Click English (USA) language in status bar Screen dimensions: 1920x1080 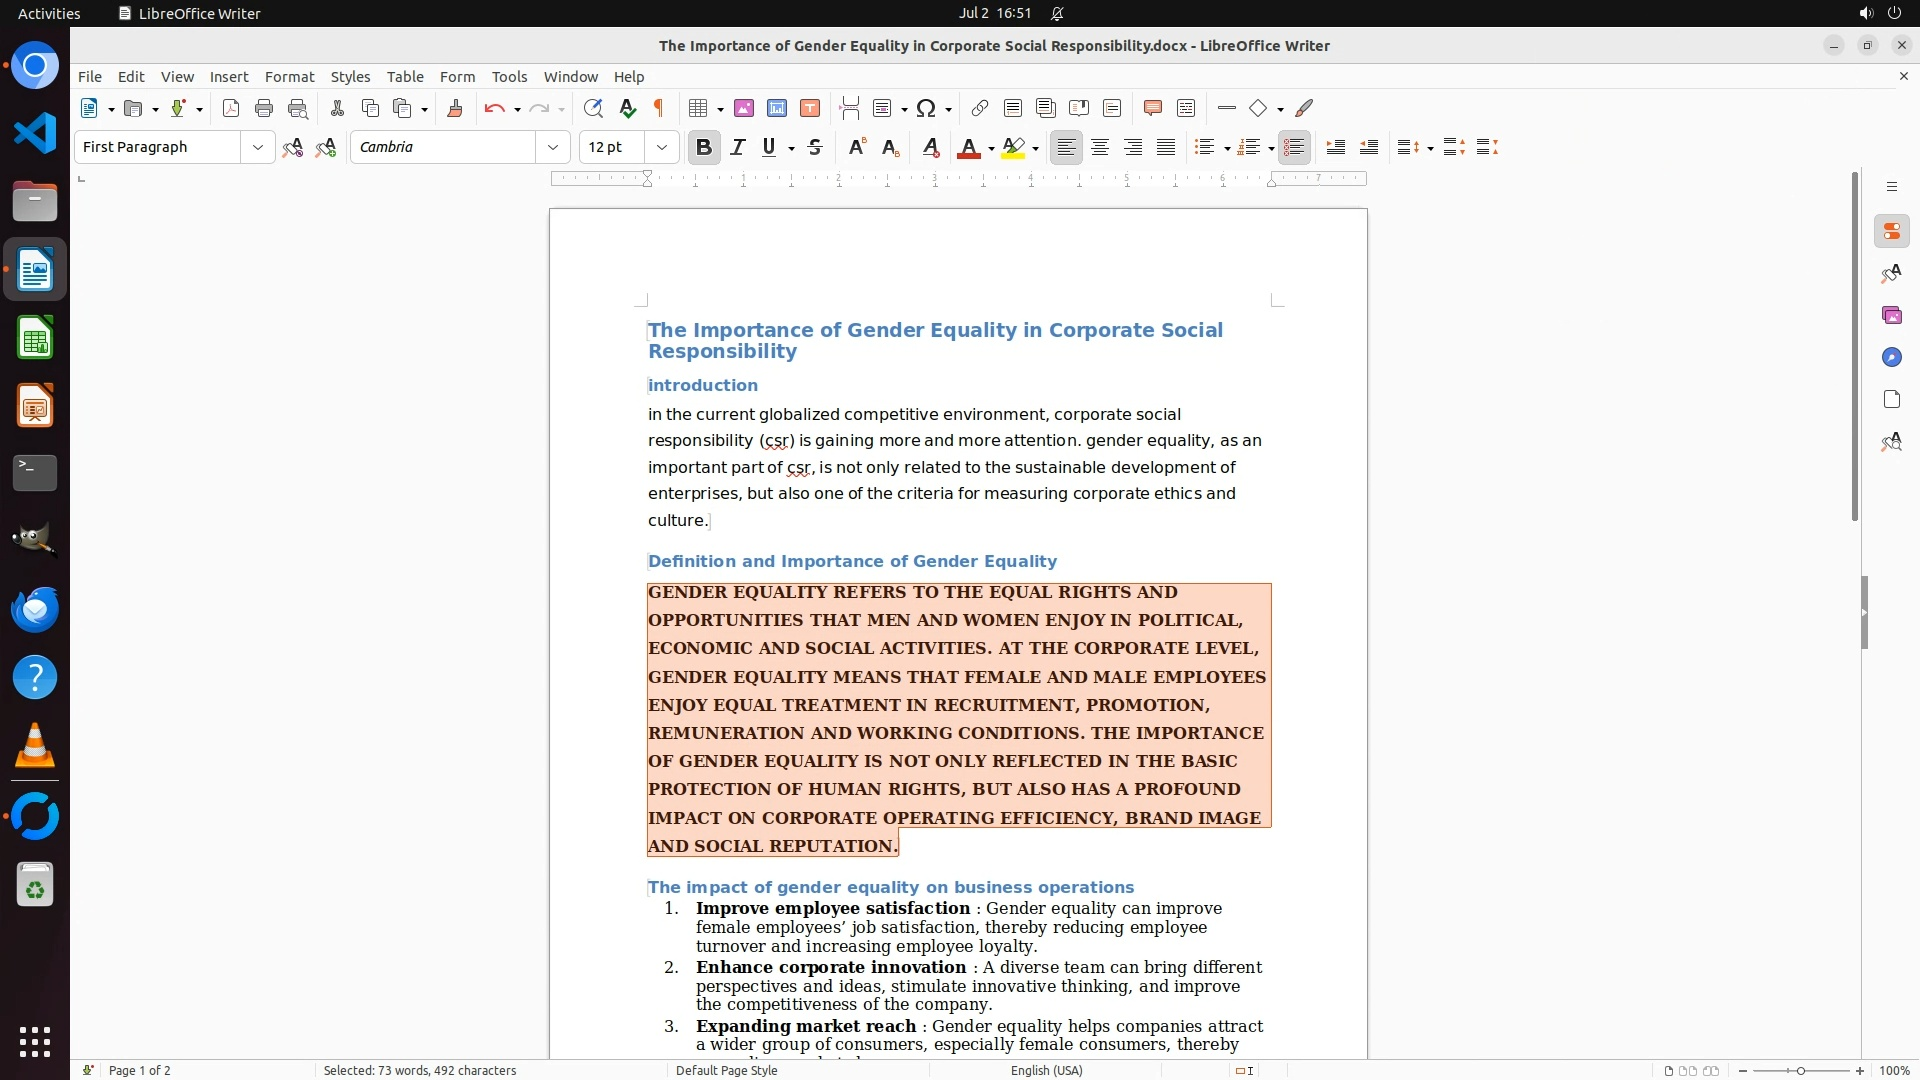(x=1046, y=1070)
